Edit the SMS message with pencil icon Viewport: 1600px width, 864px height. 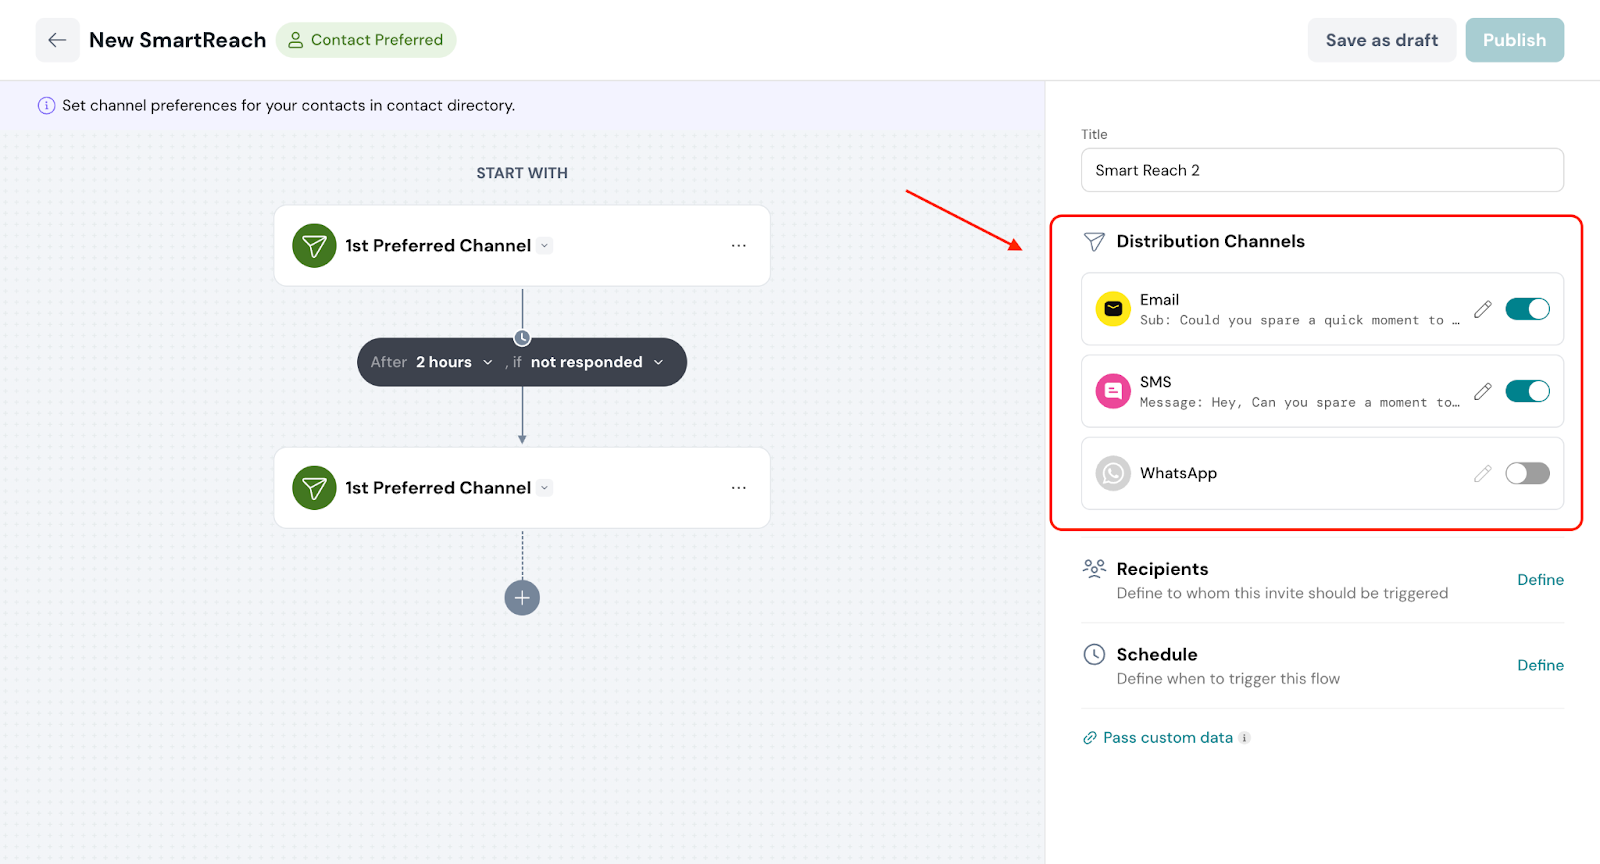tap(1482, 391)
